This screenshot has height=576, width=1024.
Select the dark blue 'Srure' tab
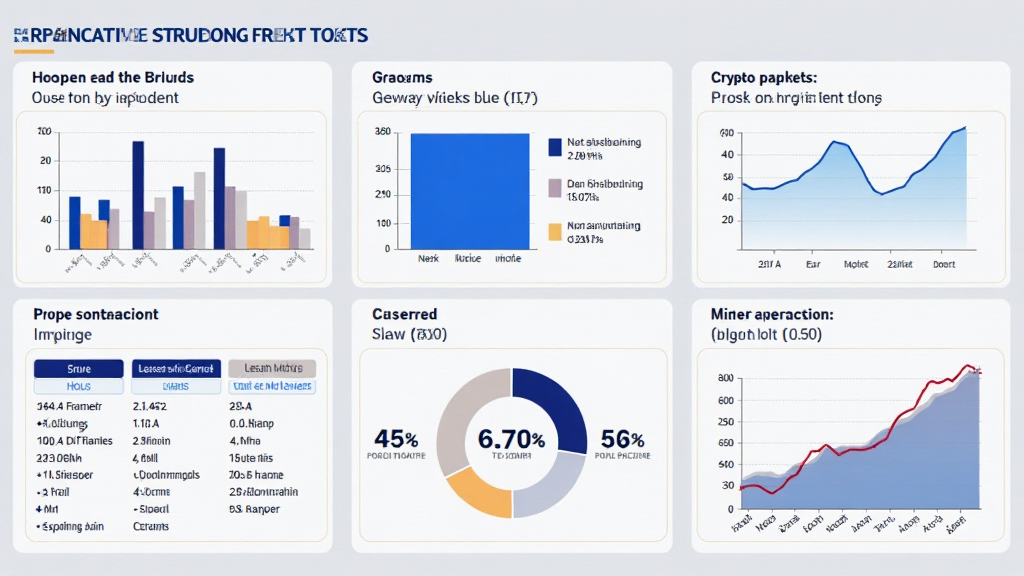(x=78, y=368)
